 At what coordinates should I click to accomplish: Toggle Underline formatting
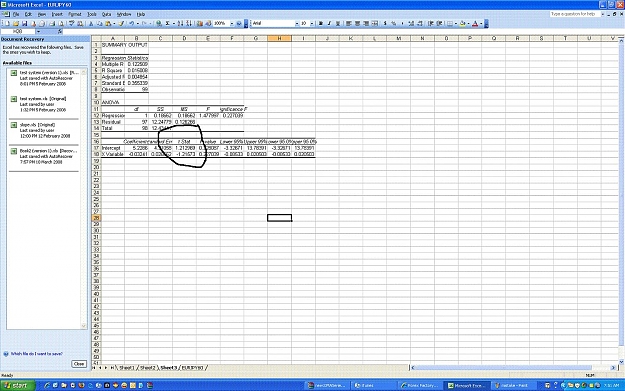click(338, 24)
